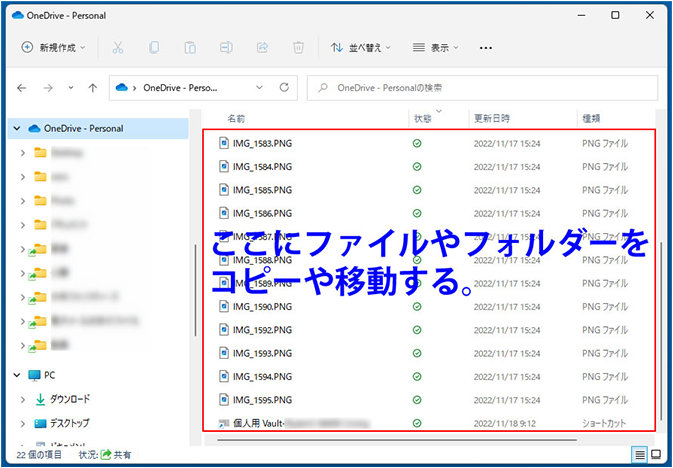The height and width of the screenshot is (468, 673).
Task: Collapse the OneDrive - Personal tree node
Action: (17, 128)
